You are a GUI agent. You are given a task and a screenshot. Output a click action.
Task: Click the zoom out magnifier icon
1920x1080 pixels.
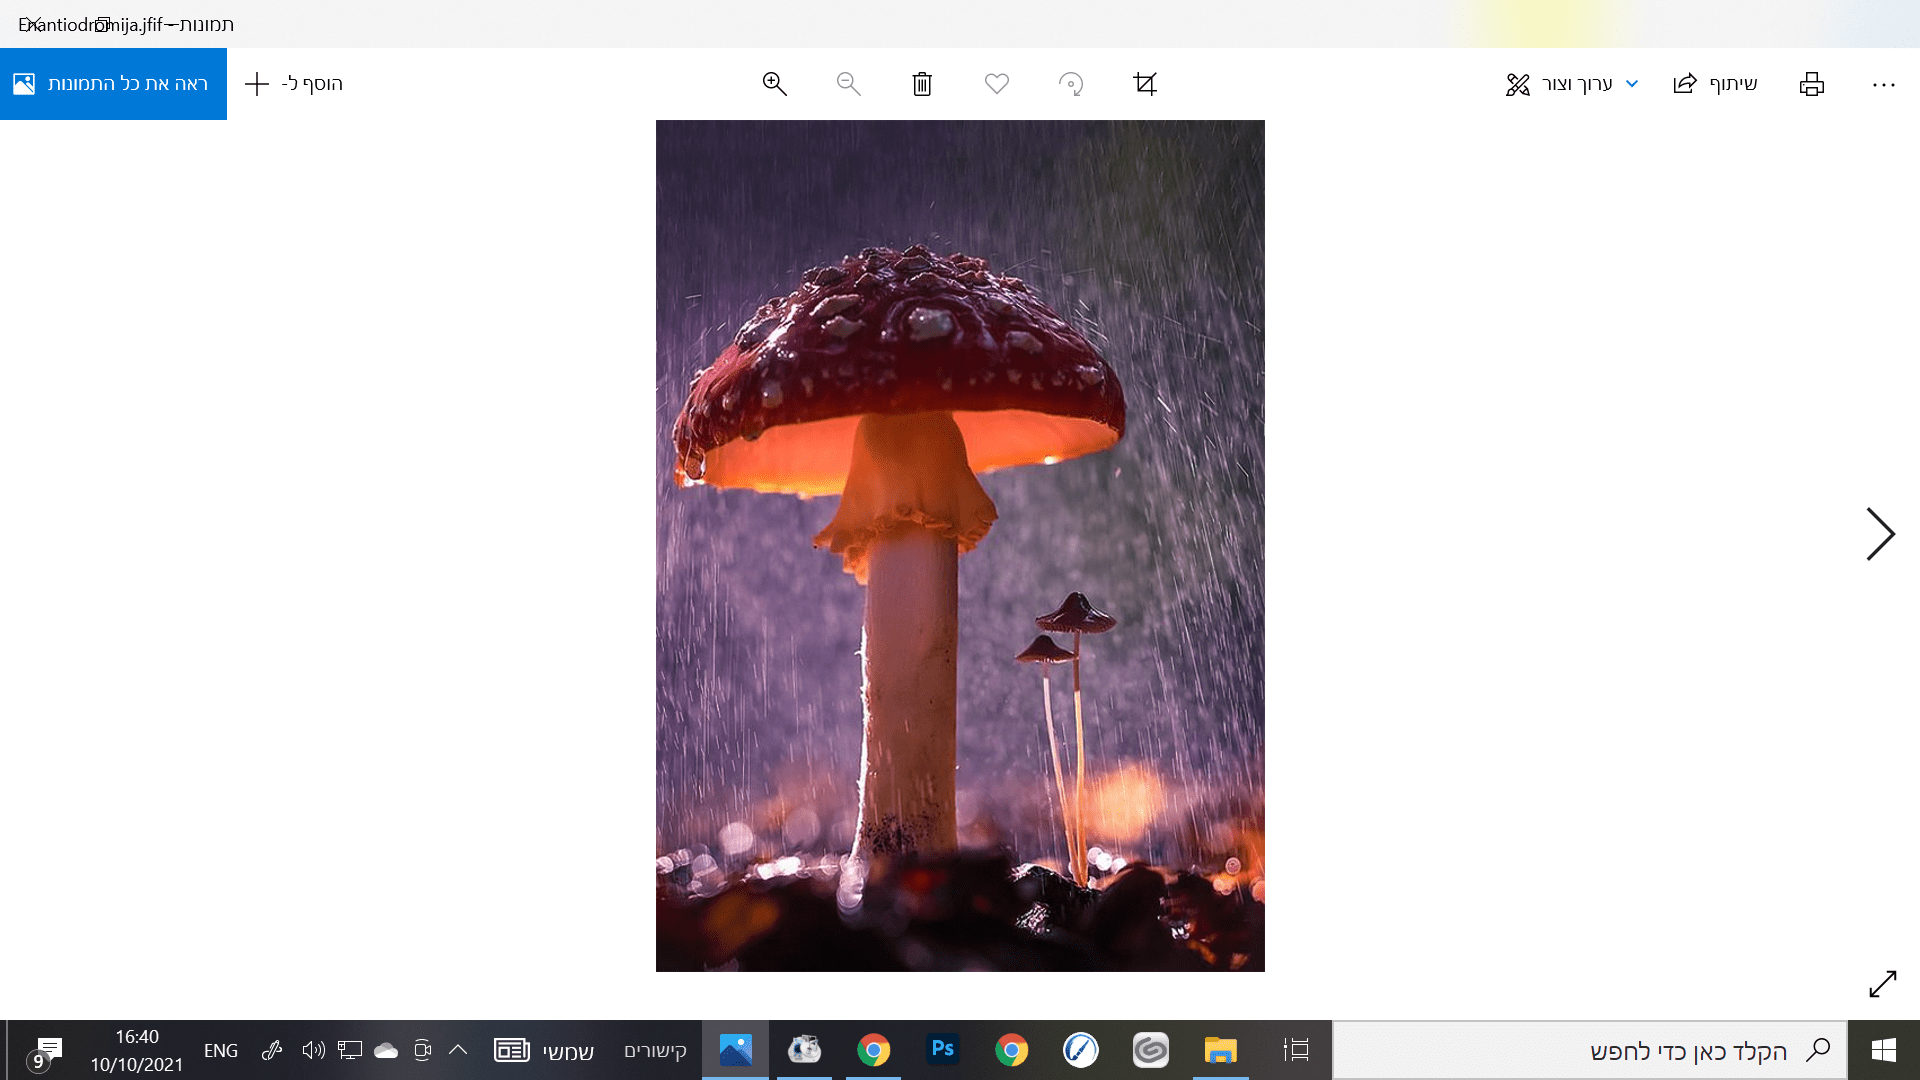848,84
